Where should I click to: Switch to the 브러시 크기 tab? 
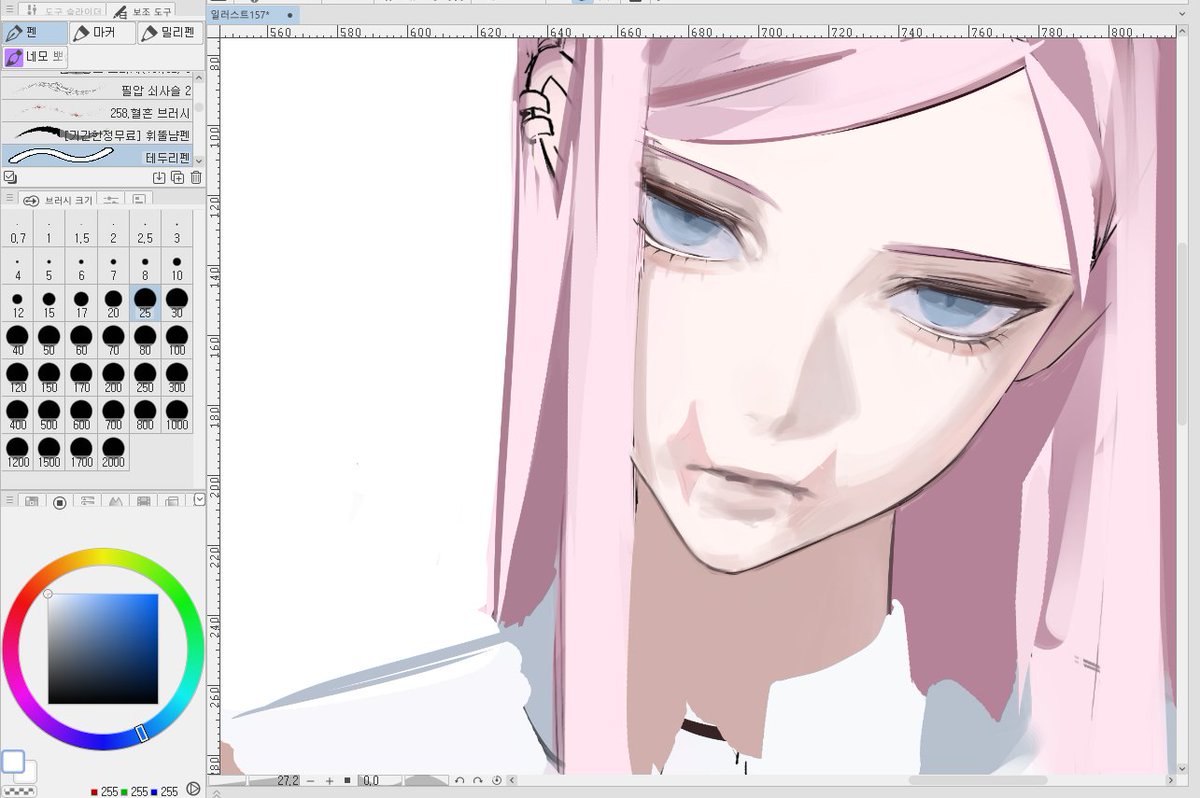point(58,200)
